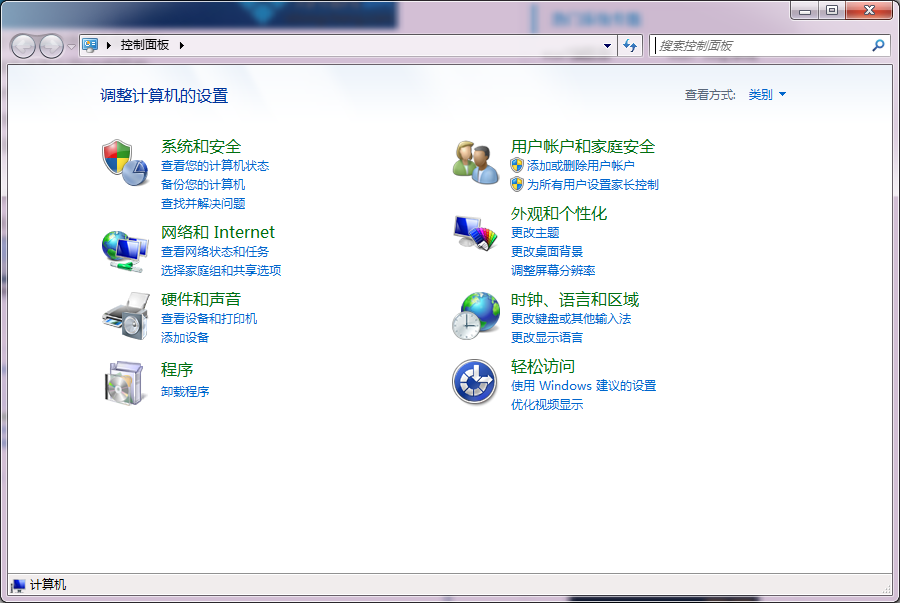Open the address bar history dropdown arrow
This screenshot has width=900, height=603.
pyautogui.click(x=607, y=45)
